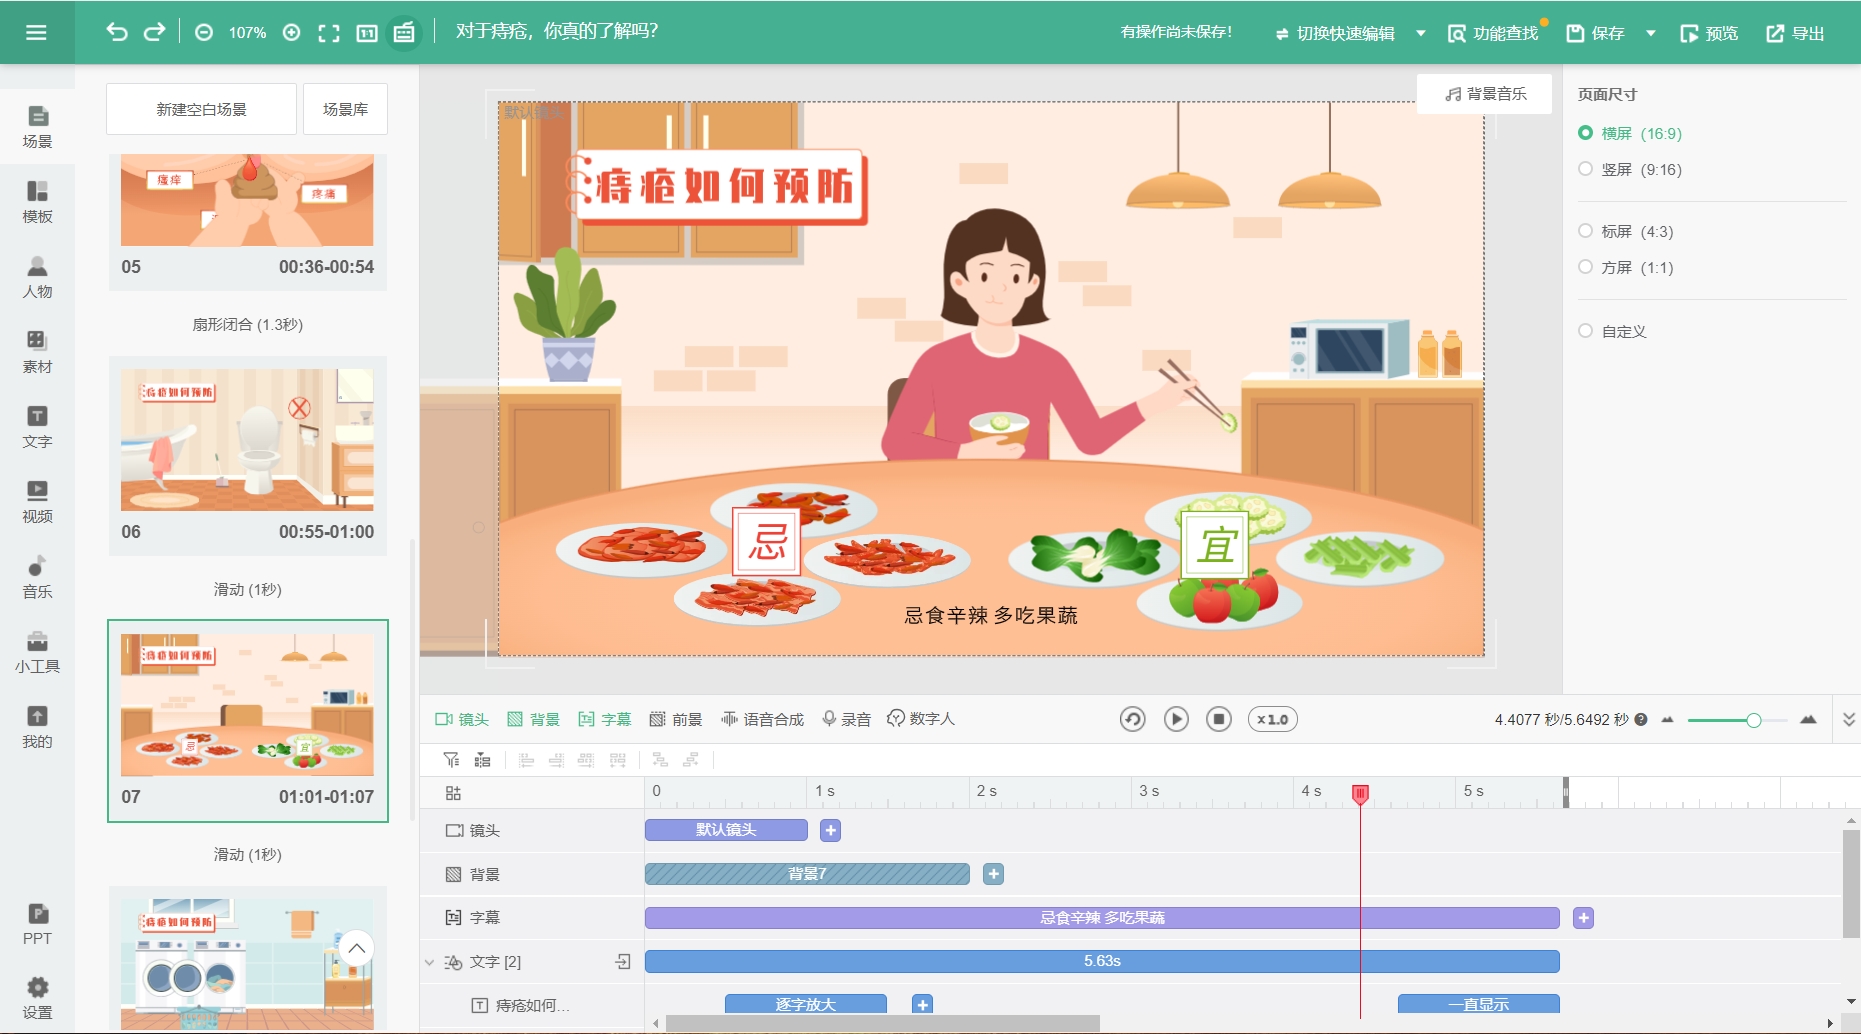
Task: Open the 人物 characters panel
Action: pyautogui.click(x=37, y=277)
